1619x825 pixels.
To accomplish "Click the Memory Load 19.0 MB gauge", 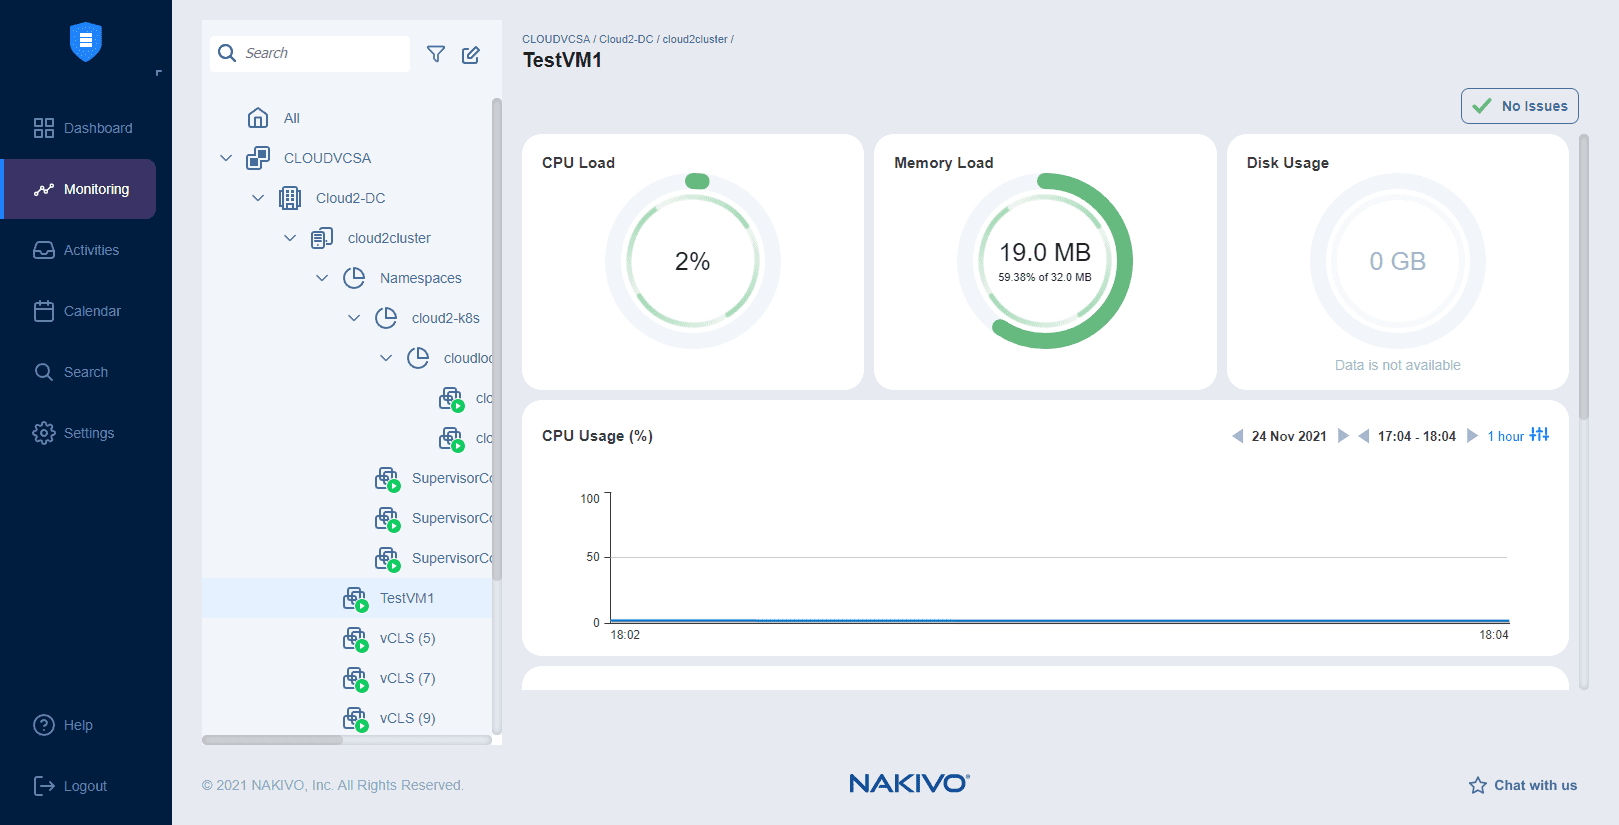I will click(1045, 261).
